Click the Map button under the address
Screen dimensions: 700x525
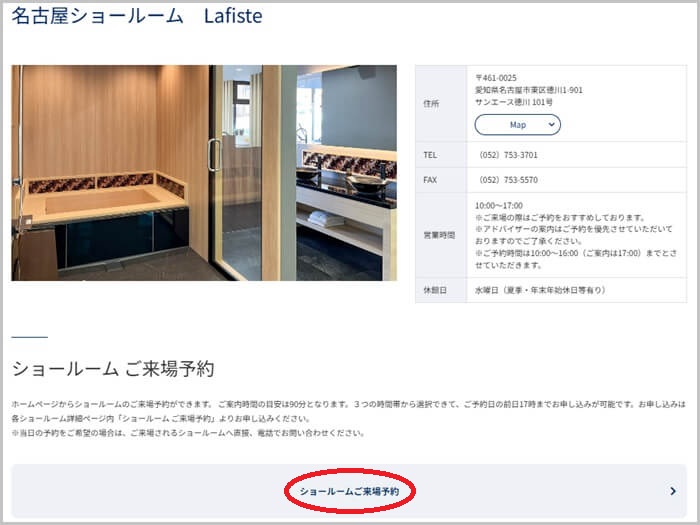pyautogui.click(x=517, y=125)
